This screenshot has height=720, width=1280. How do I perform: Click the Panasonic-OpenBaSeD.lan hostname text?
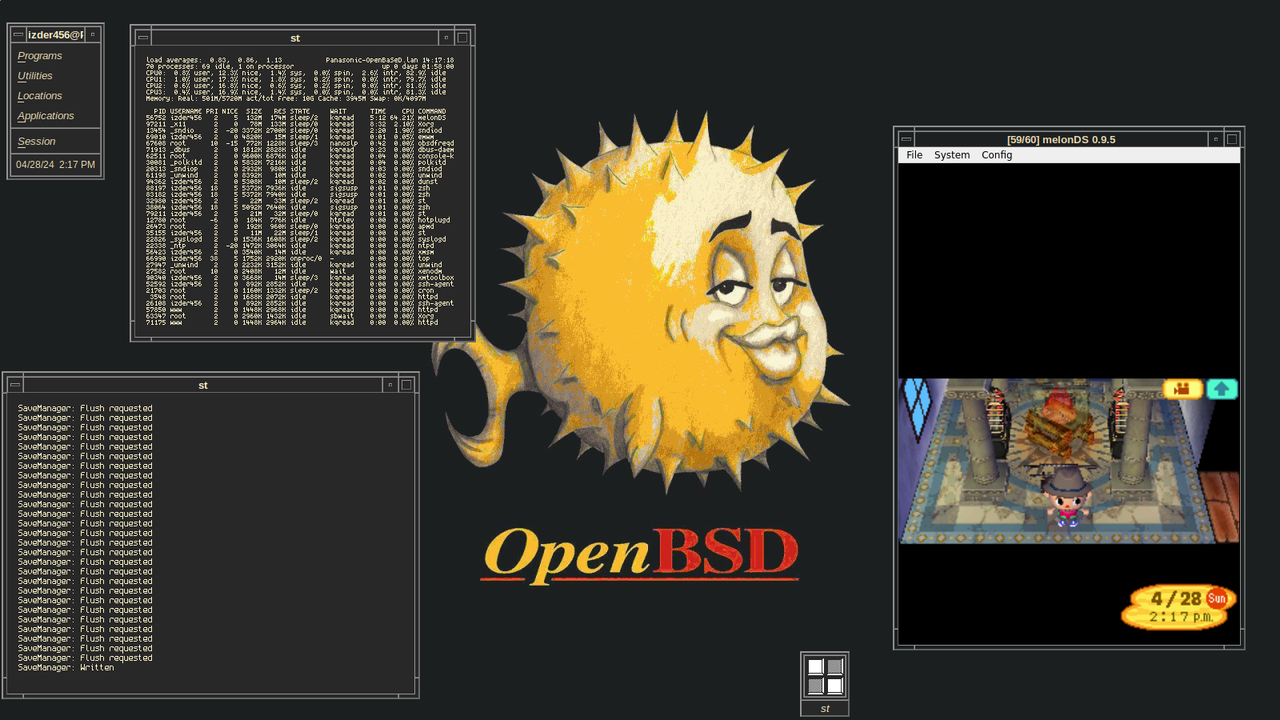[x=374, y=60]
